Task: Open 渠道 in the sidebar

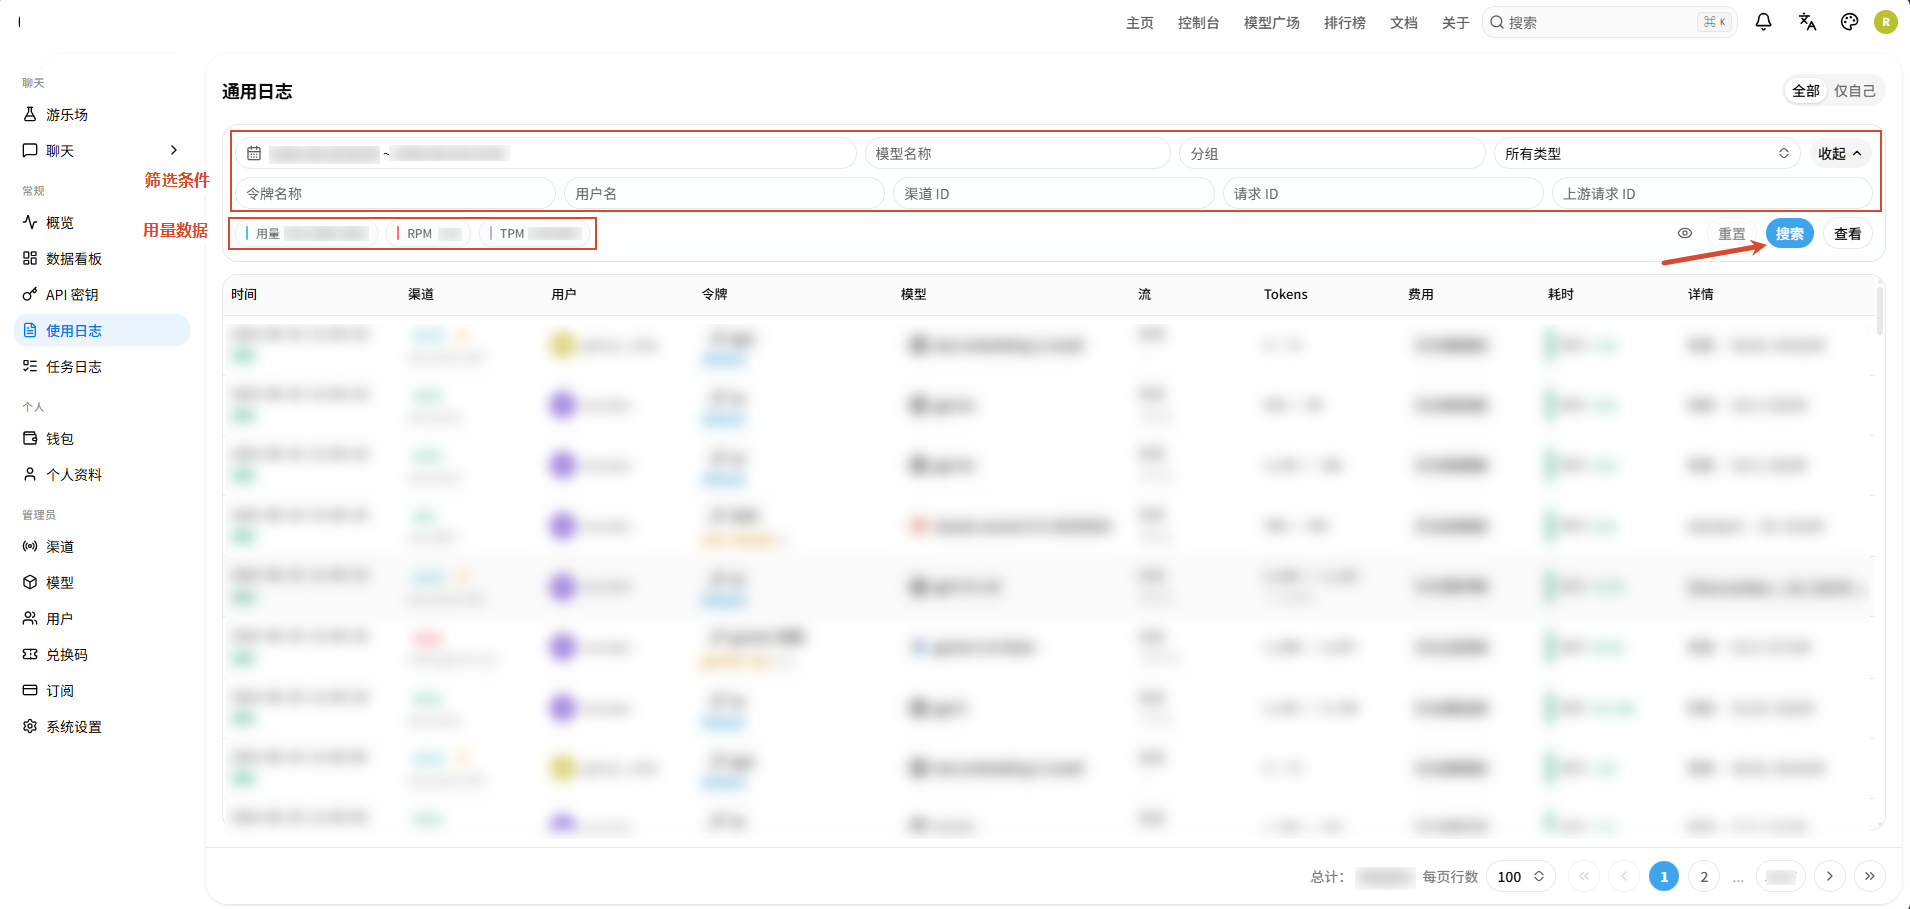Action: click(102, 547)
